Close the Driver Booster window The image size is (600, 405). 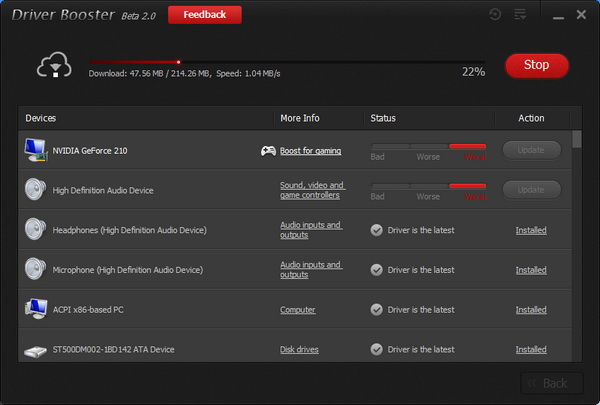pos(581,15)
